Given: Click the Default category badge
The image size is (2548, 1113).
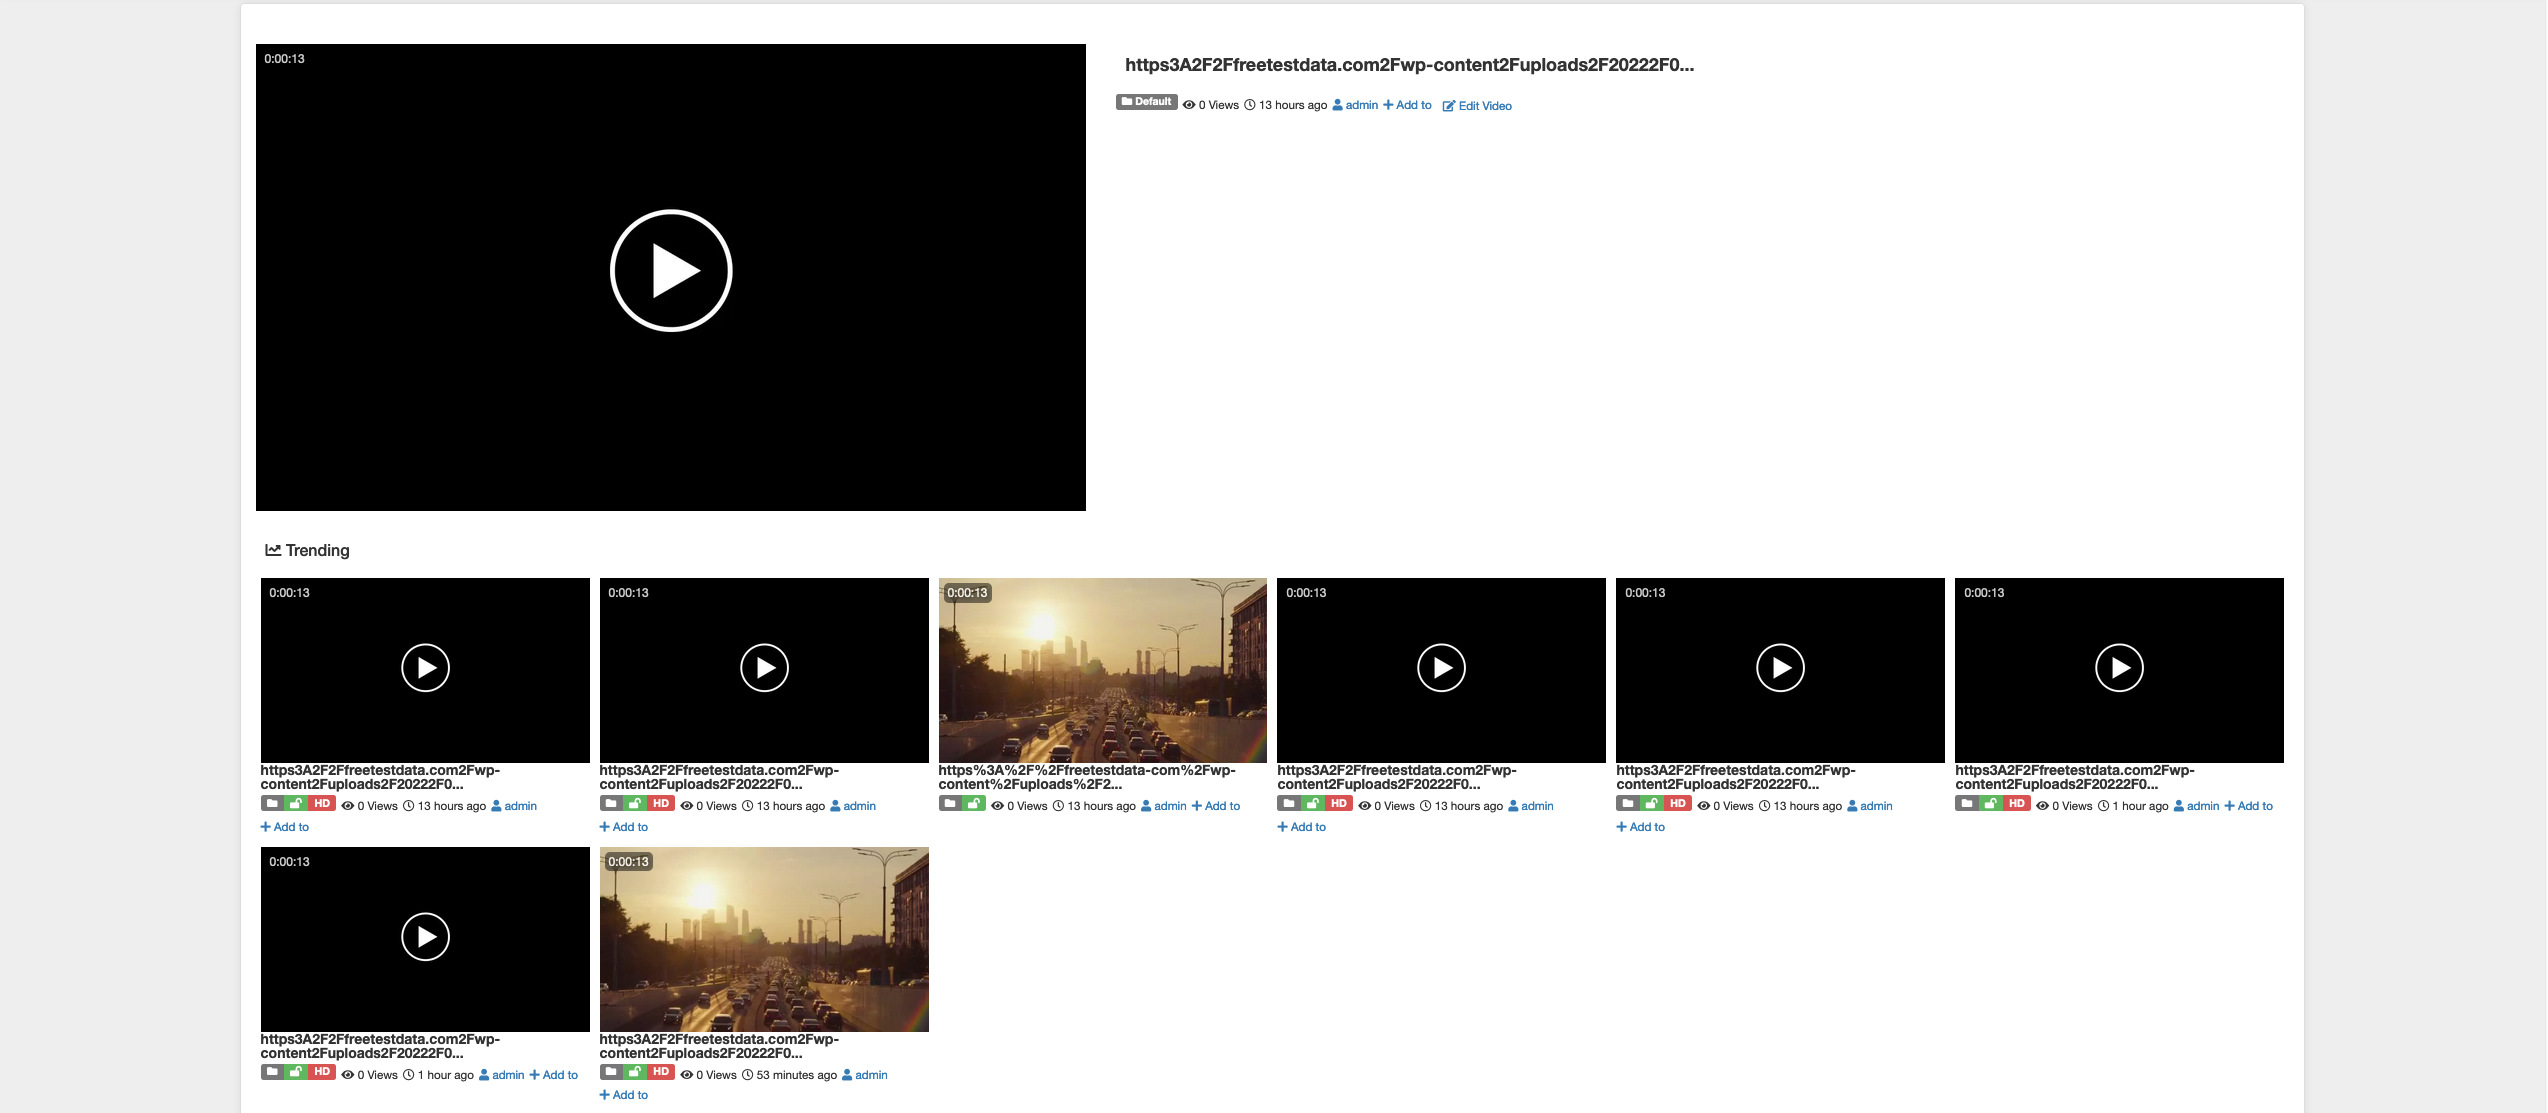Looking at the screenshot, I should (1146, 102).
